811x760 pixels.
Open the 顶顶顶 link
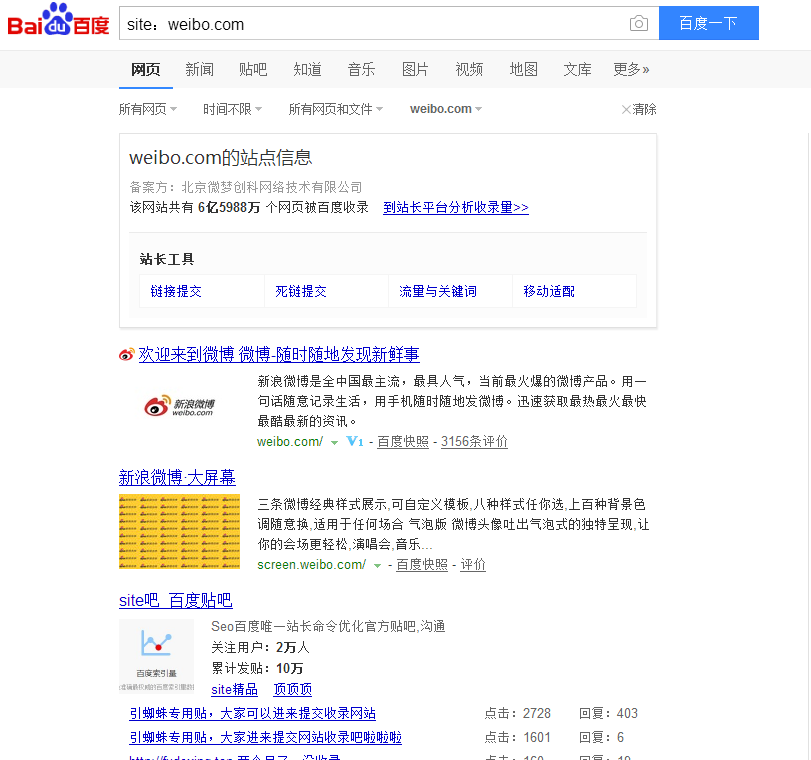pyautogui.click(x=293, y=689)
